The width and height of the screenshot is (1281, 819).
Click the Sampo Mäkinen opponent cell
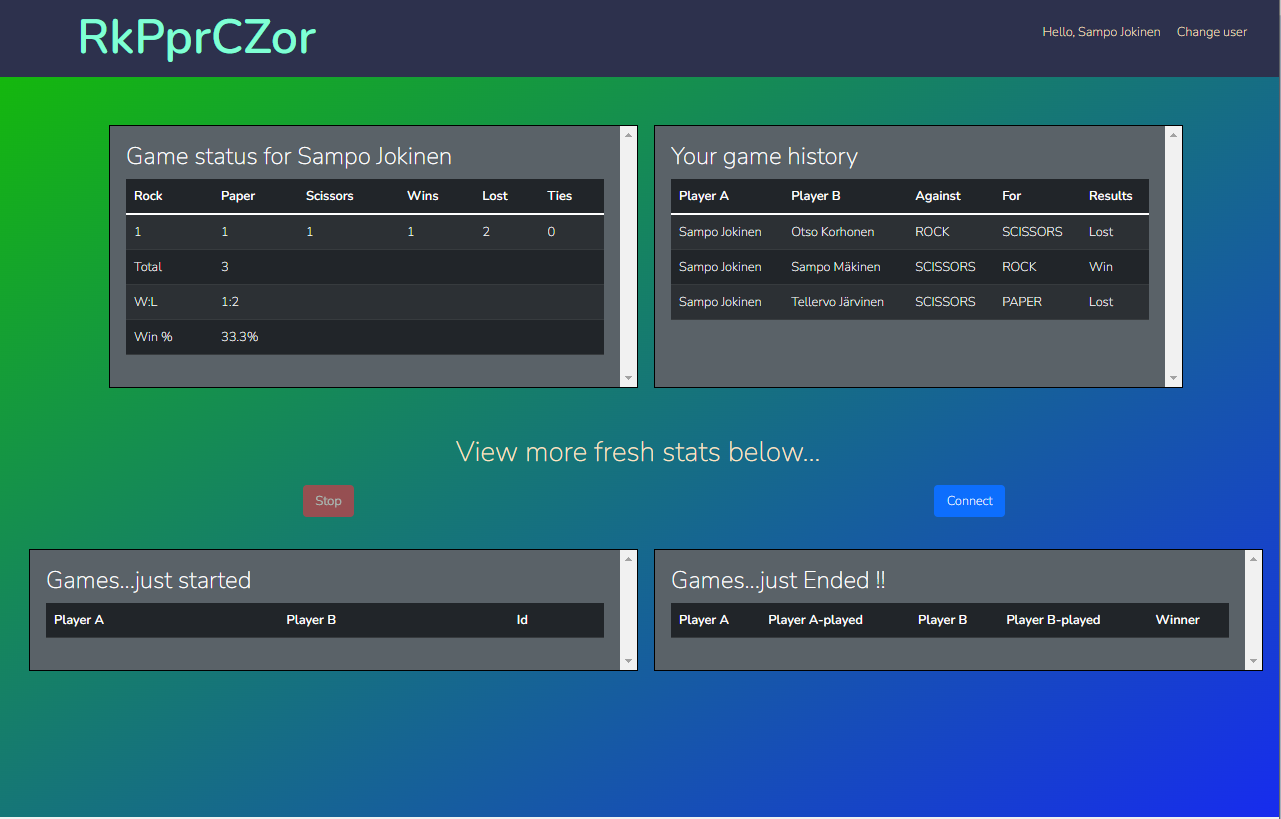click(x=835, y=267)
